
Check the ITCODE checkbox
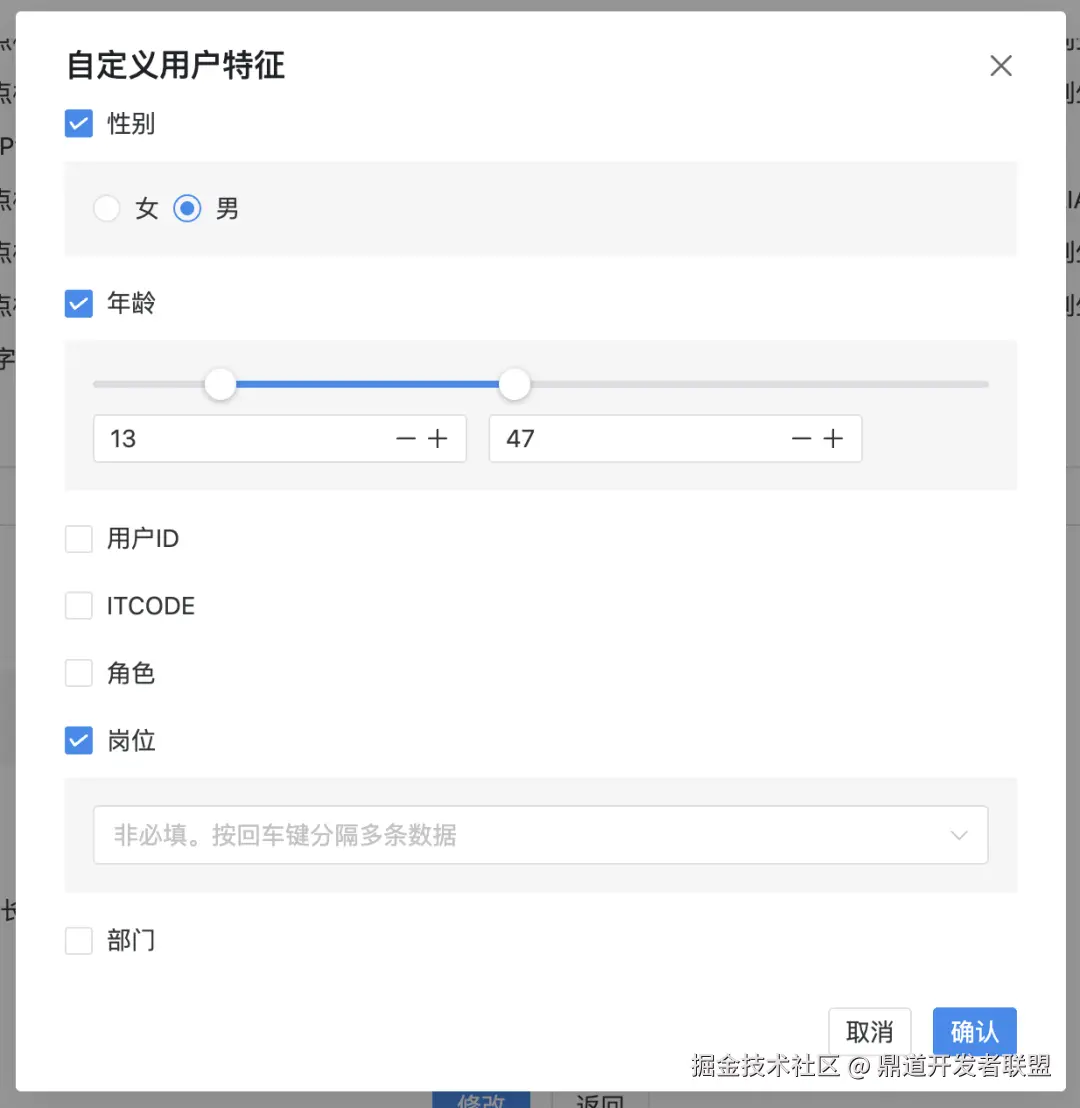click(78, 605)
